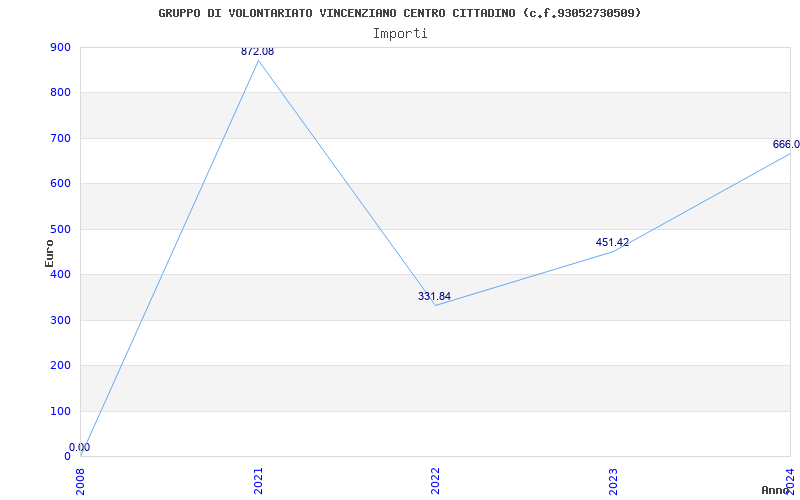
Task: Select the 331.84 data point label
Action: pyautogui.click(x=434, y=296)
